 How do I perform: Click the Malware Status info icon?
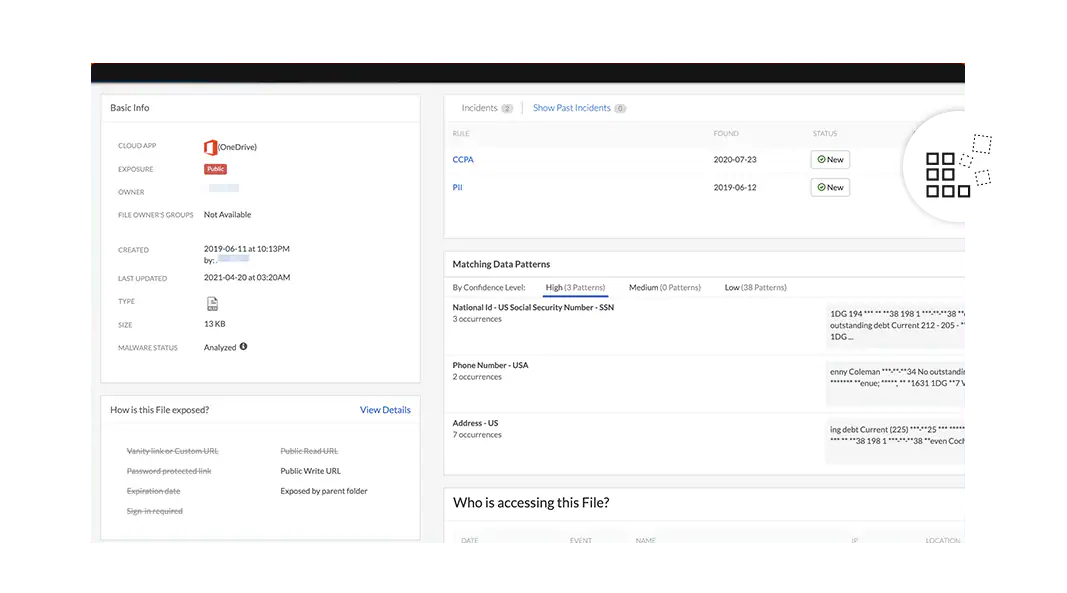[243, 347]
